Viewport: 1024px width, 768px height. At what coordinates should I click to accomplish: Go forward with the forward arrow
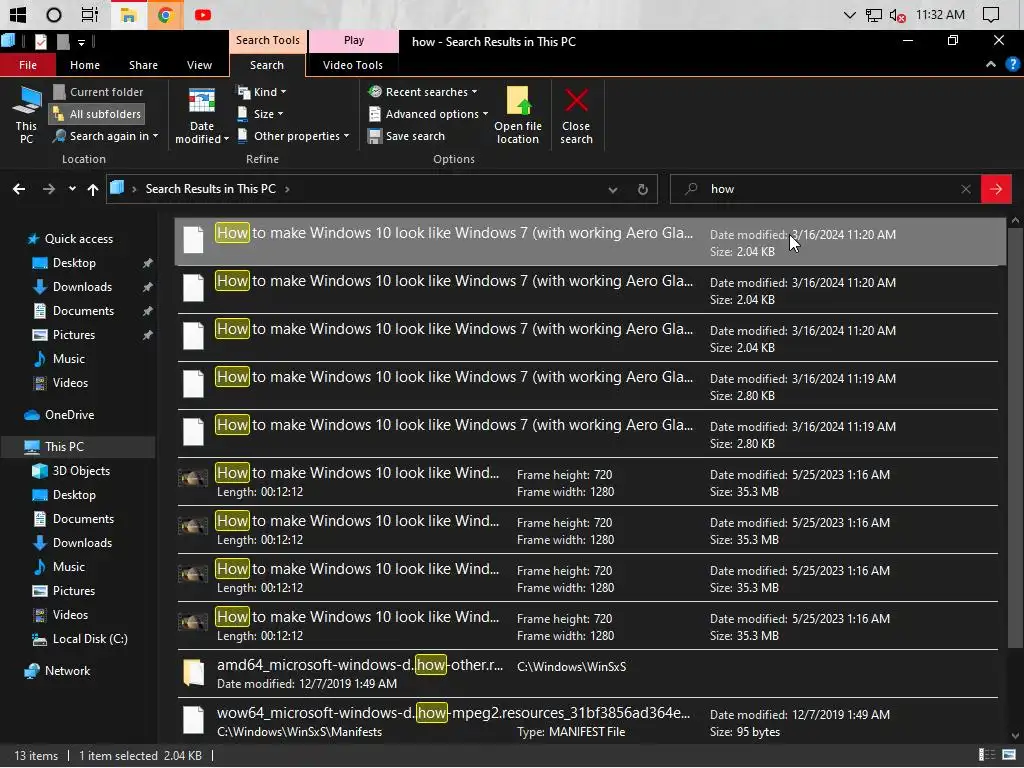48,189
